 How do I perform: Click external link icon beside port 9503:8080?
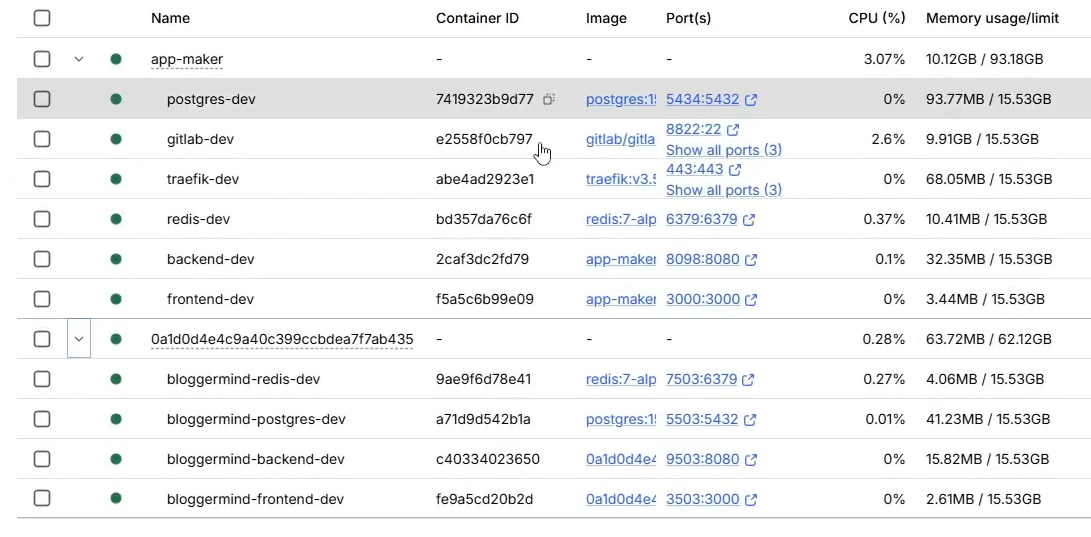coord(749,459)
